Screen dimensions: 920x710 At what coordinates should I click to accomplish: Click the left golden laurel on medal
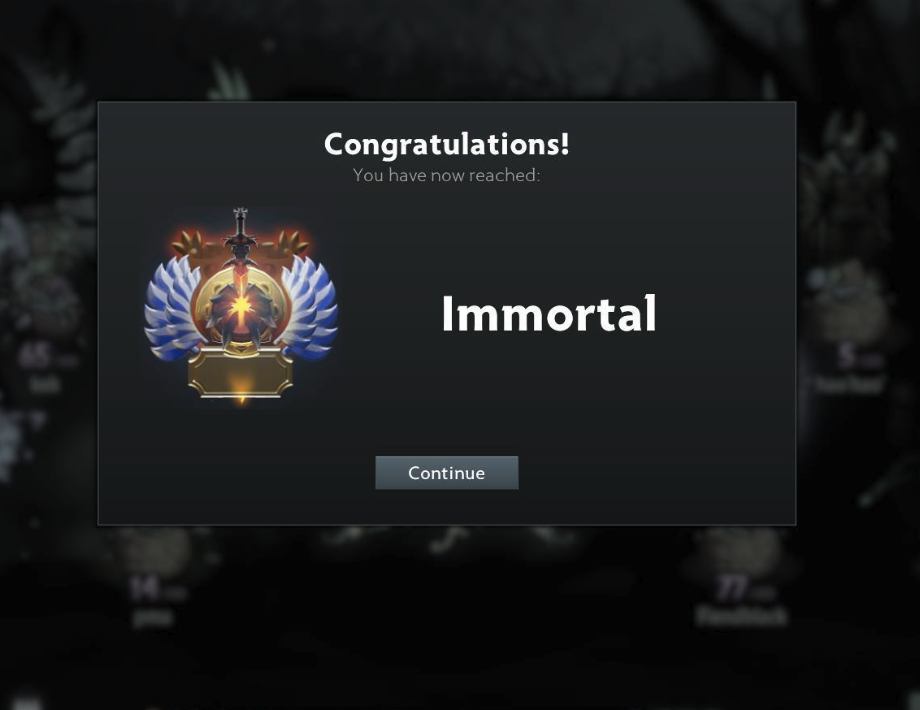point(189,244)
